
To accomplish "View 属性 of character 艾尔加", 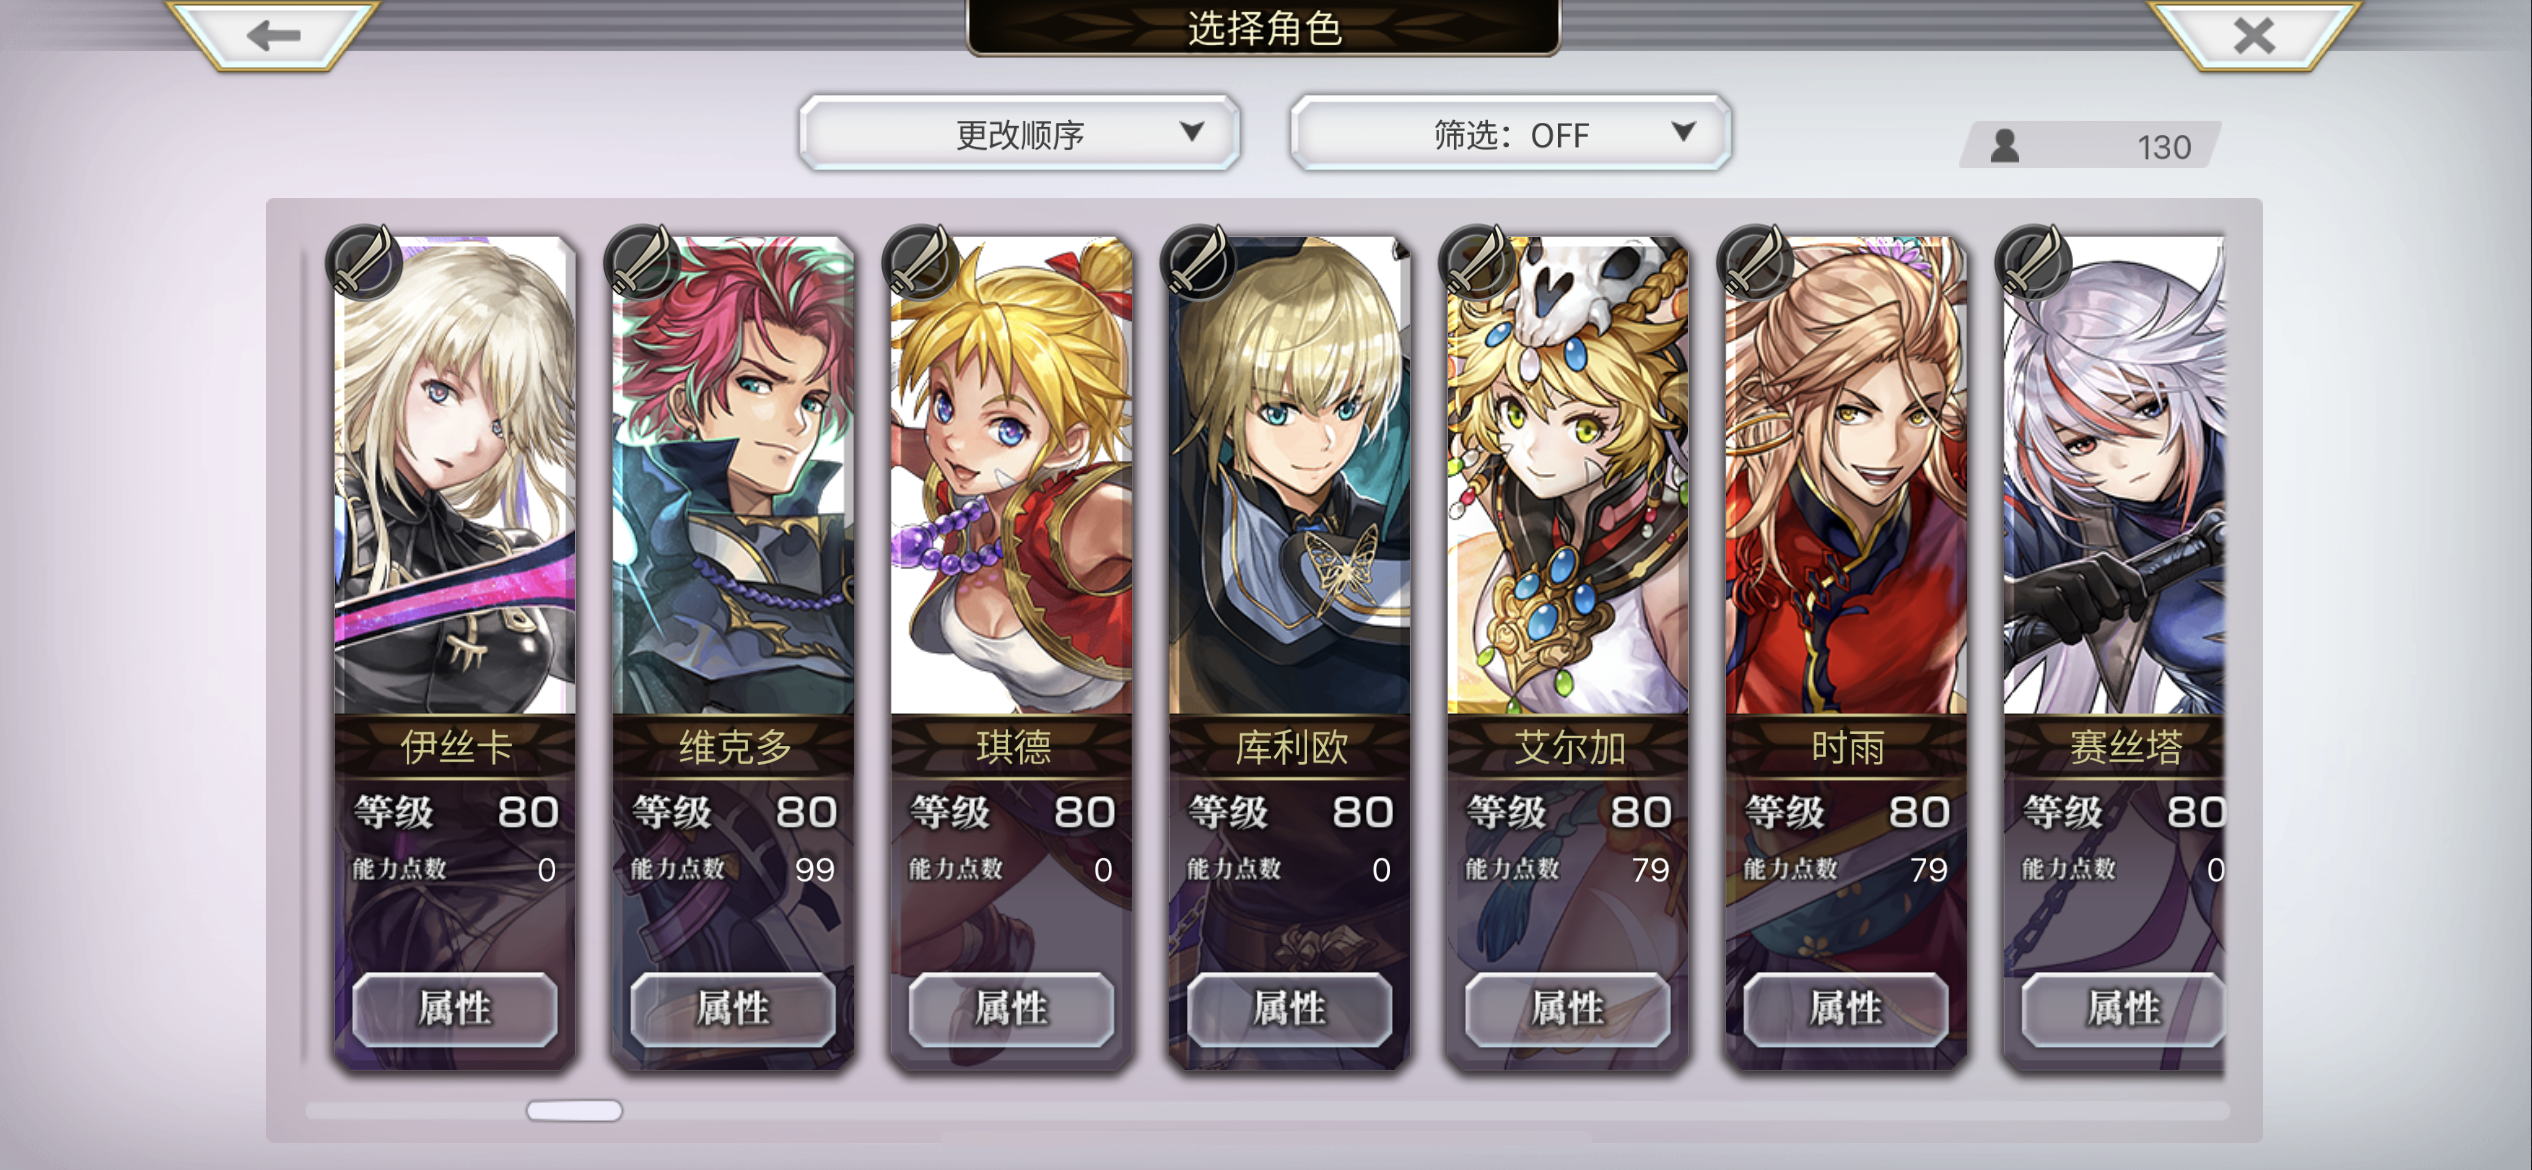I will (1567, 1008).
